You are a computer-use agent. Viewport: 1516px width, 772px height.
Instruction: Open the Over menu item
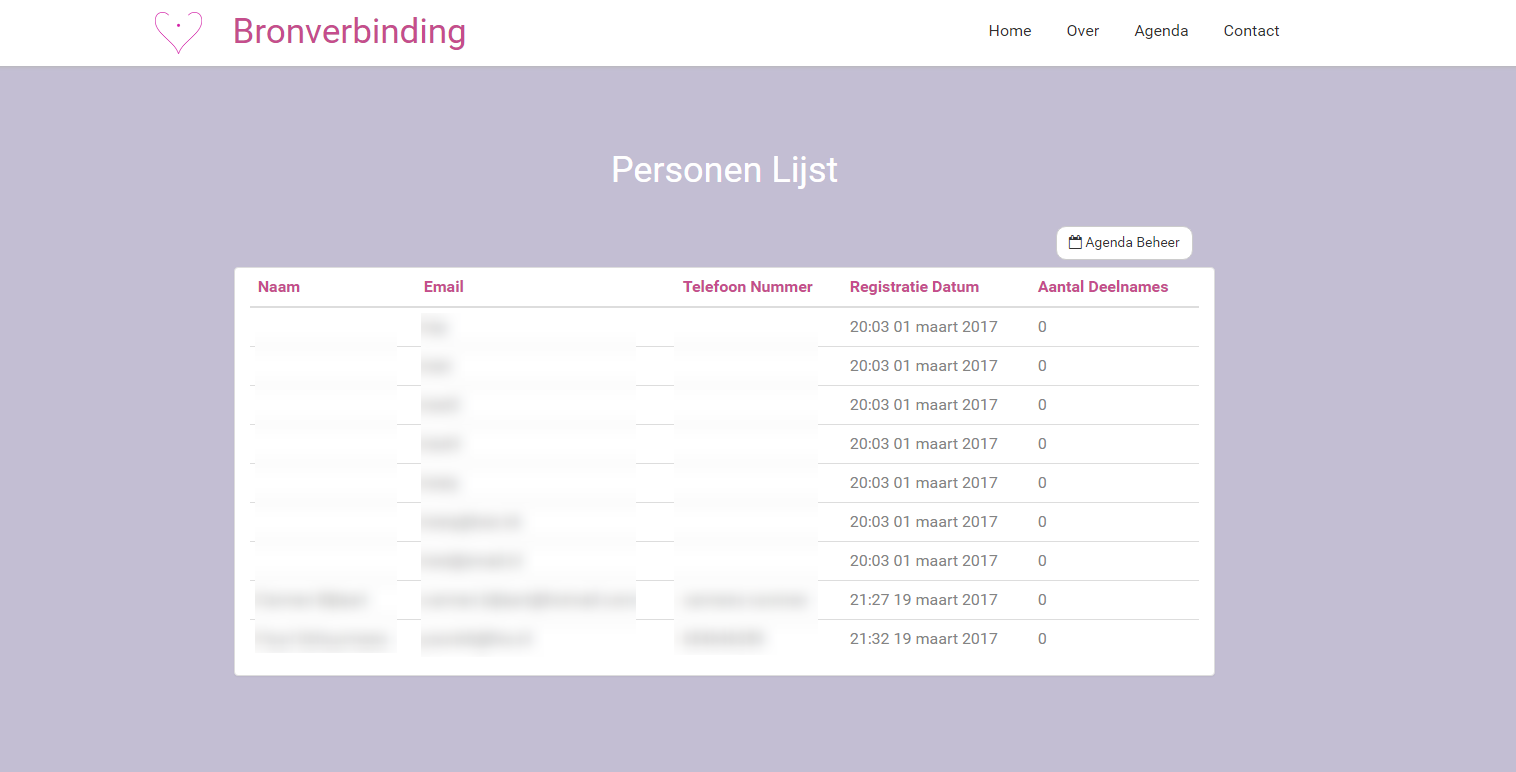pyautogui.click(x=1083, y=31)
